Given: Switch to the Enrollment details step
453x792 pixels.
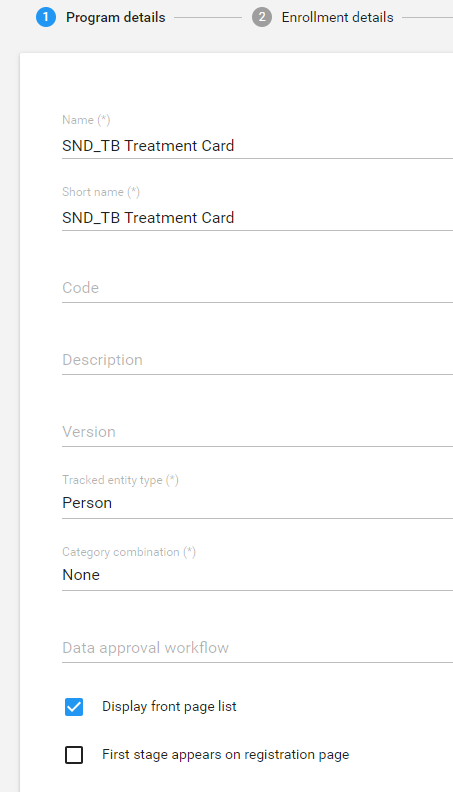Looking at the screenshot, I should click(x=337, y=17).
